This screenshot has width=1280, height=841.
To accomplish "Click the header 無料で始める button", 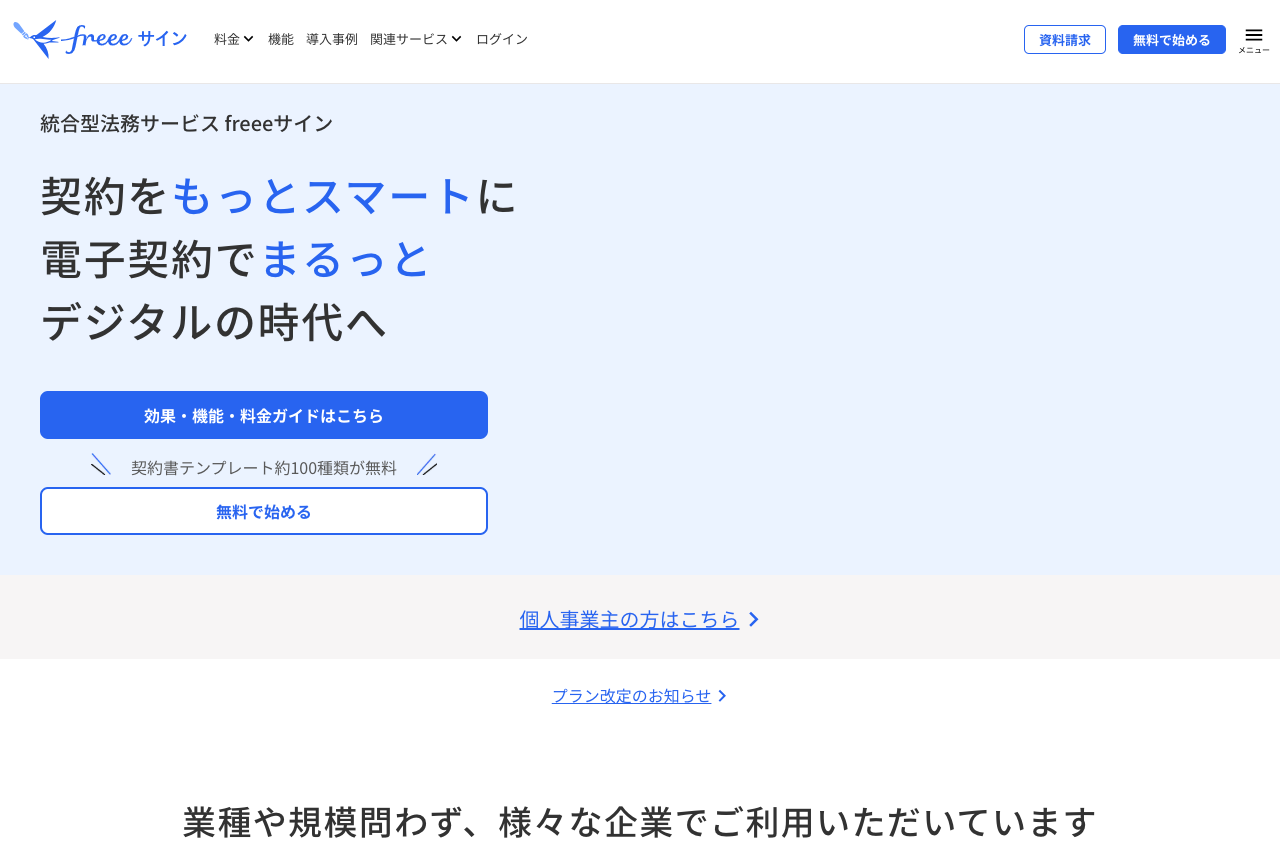I will (x=1171, y=39).
